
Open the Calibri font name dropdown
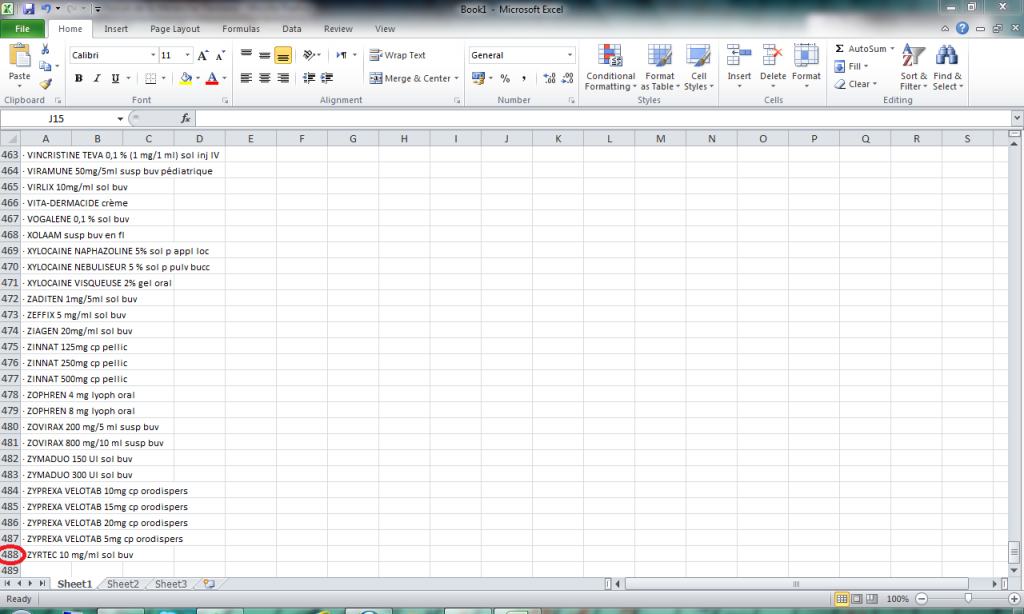[153, 55]
